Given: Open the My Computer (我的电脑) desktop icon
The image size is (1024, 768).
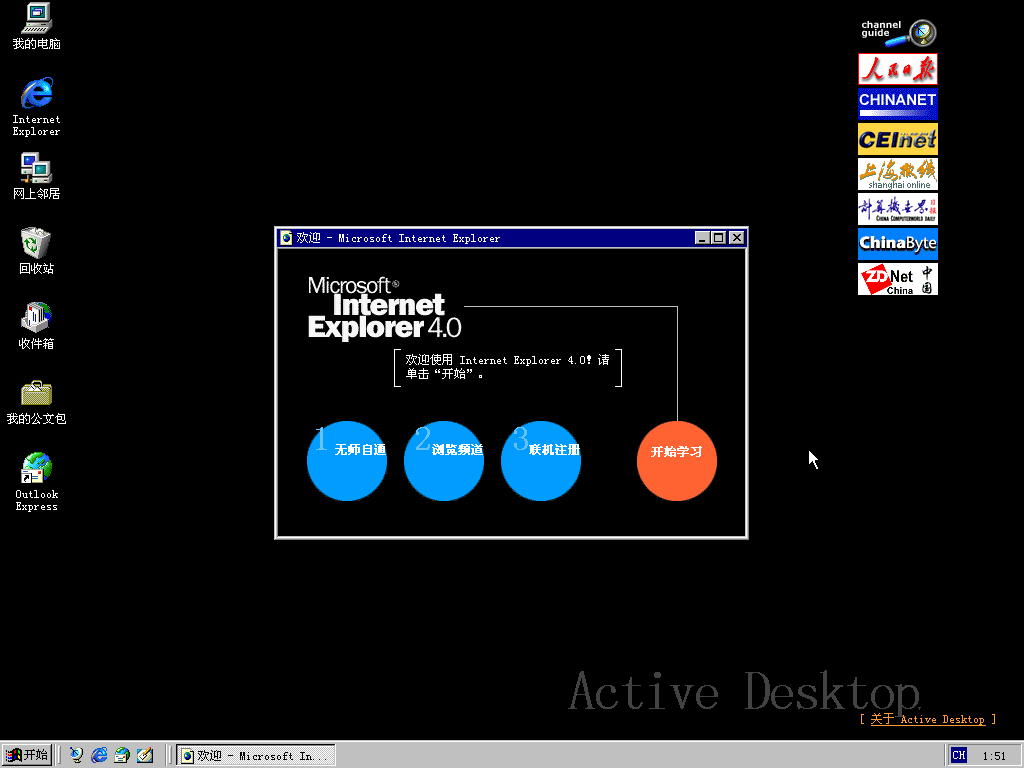Looking at the screenshot, I should (x=36, y=20).
